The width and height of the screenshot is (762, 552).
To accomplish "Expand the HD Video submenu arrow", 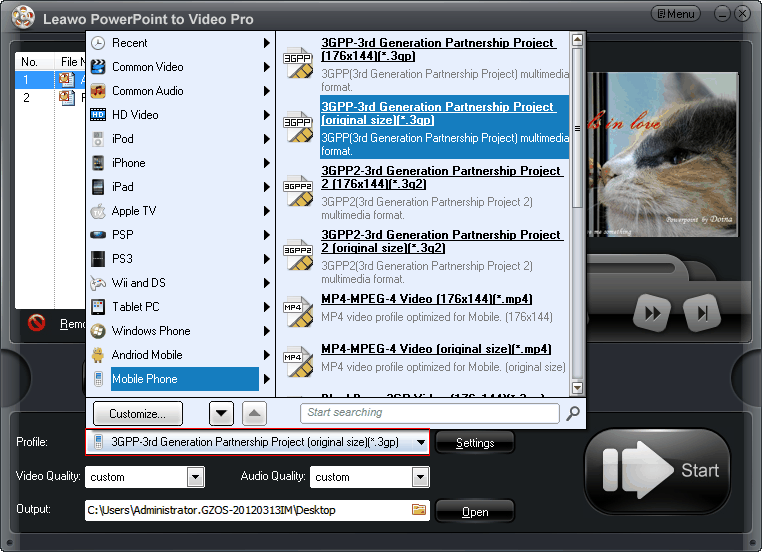I will (x=266, y=115).
